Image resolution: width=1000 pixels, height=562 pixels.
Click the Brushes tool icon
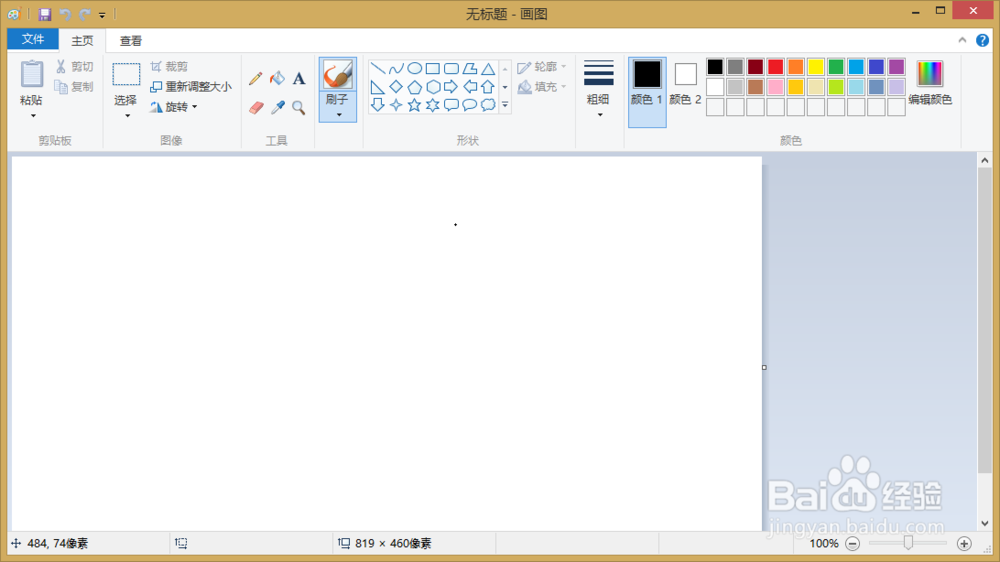(x=337, y=74)
